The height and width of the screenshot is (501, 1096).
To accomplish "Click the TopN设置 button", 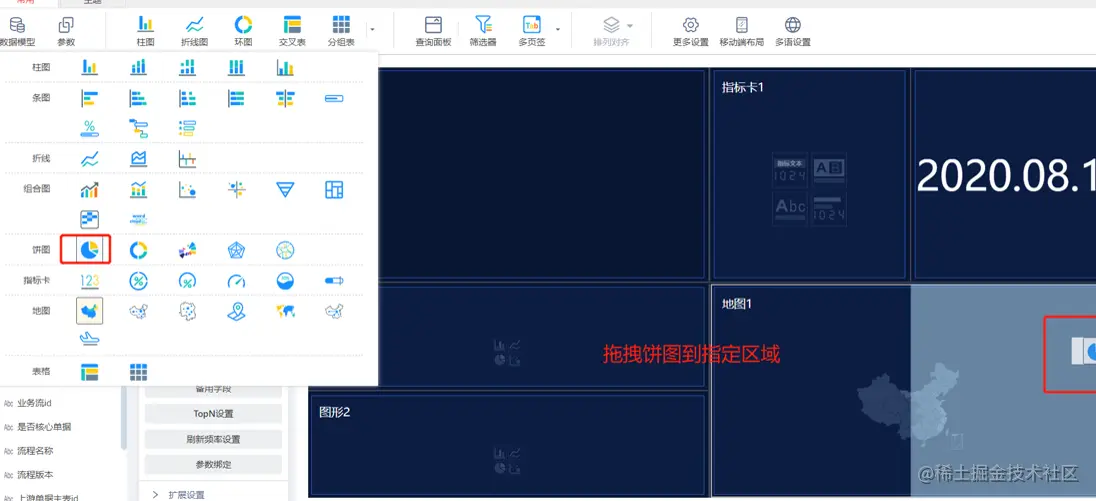I will pos(213,414).
